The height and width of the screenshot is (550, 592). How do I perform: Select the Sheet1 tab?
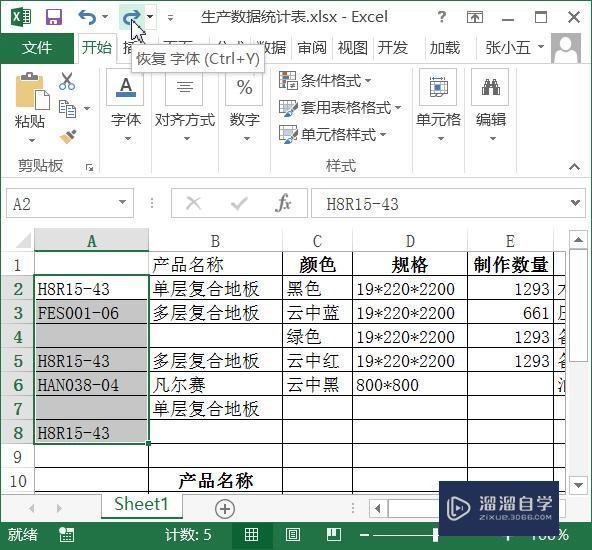[x=141, y=505]
